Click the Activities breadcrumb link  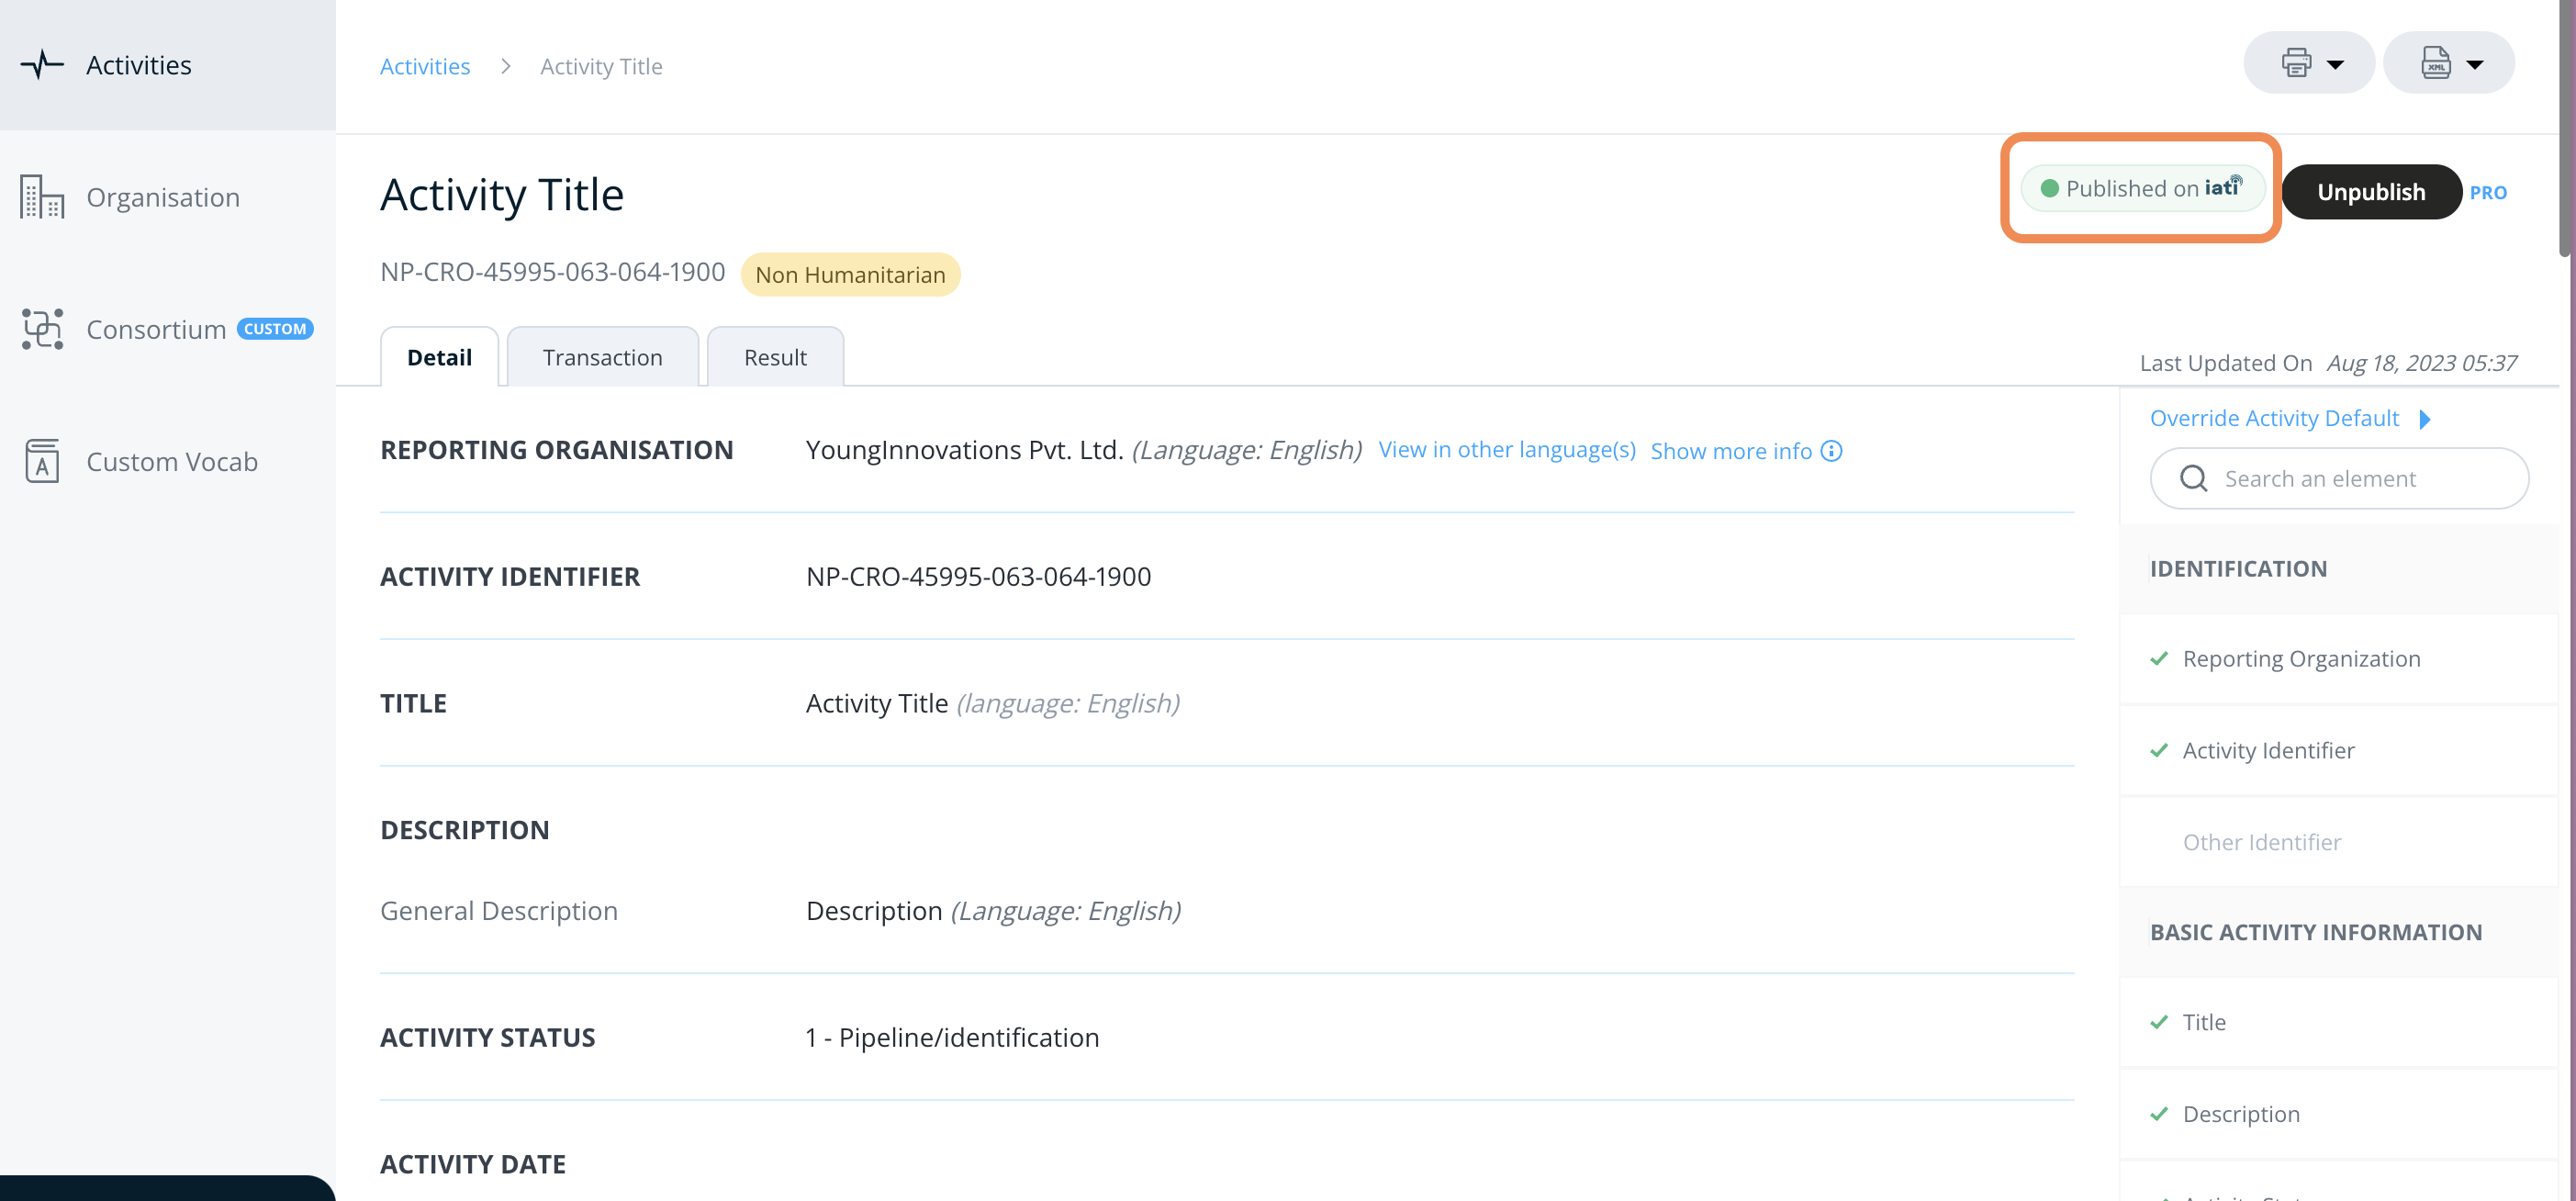(425, 66)
